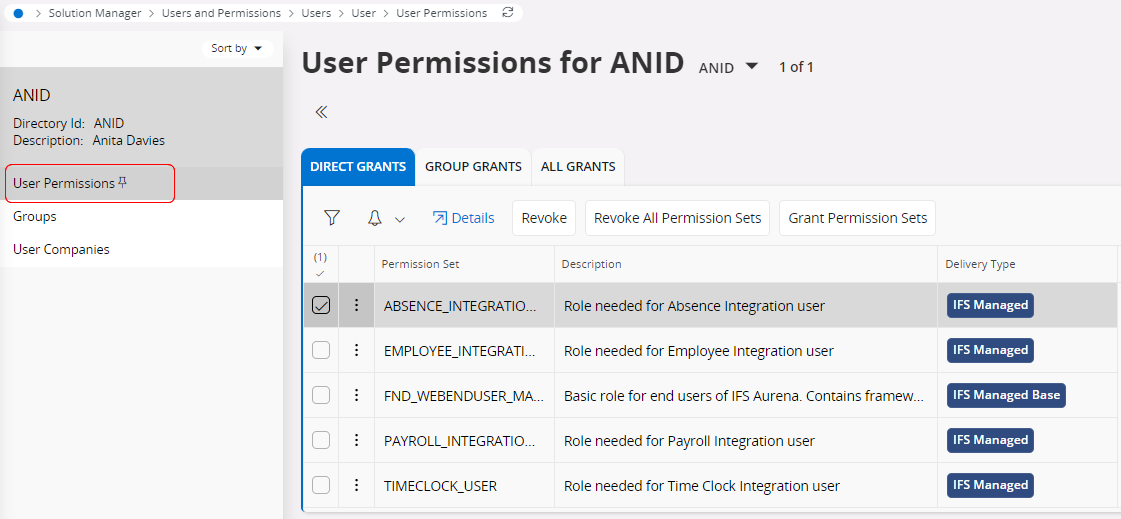Image resolution: width=1121 pixels, height=519 pixels.
Task: Click the filter funnel icon
Action: [332, 218]
